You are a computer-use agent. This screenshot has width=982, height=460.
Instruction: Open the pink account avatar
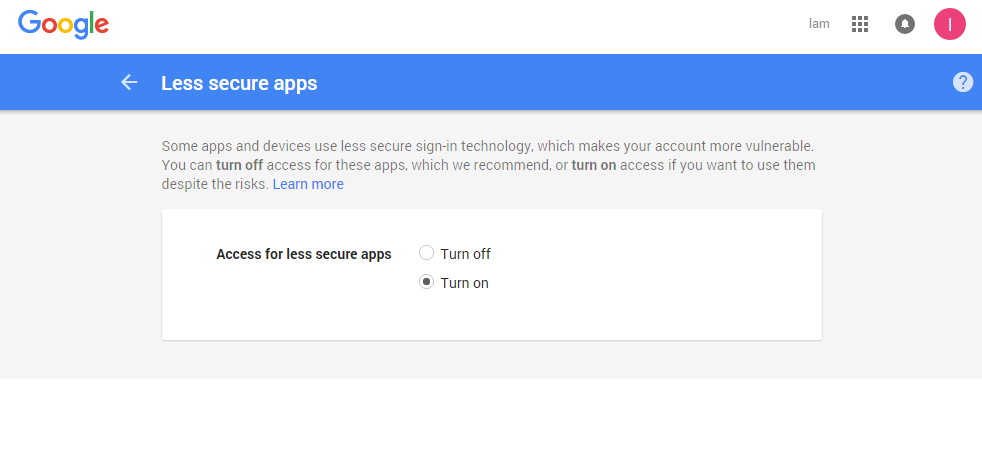pos(949,24)
